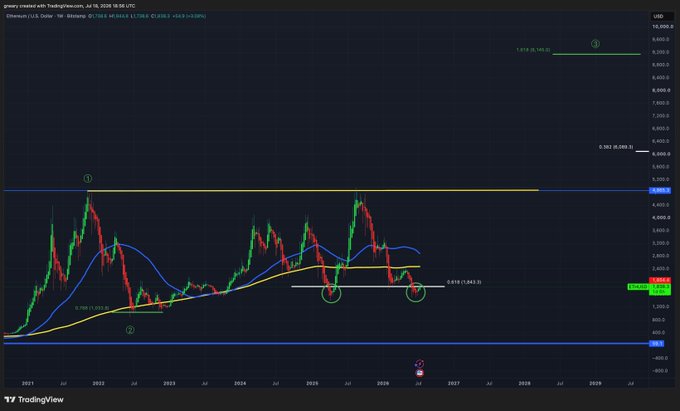
Task: Click the circled 2 wave label
Action: point(130,330)
